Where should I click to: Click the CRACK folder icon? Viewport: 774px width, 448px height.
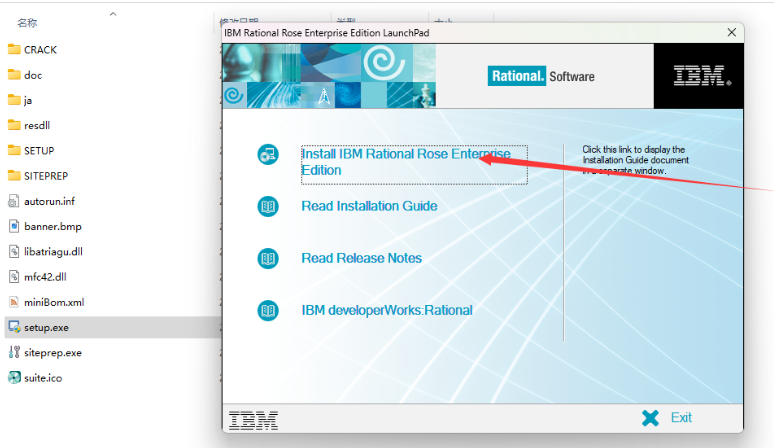[14, 49]
